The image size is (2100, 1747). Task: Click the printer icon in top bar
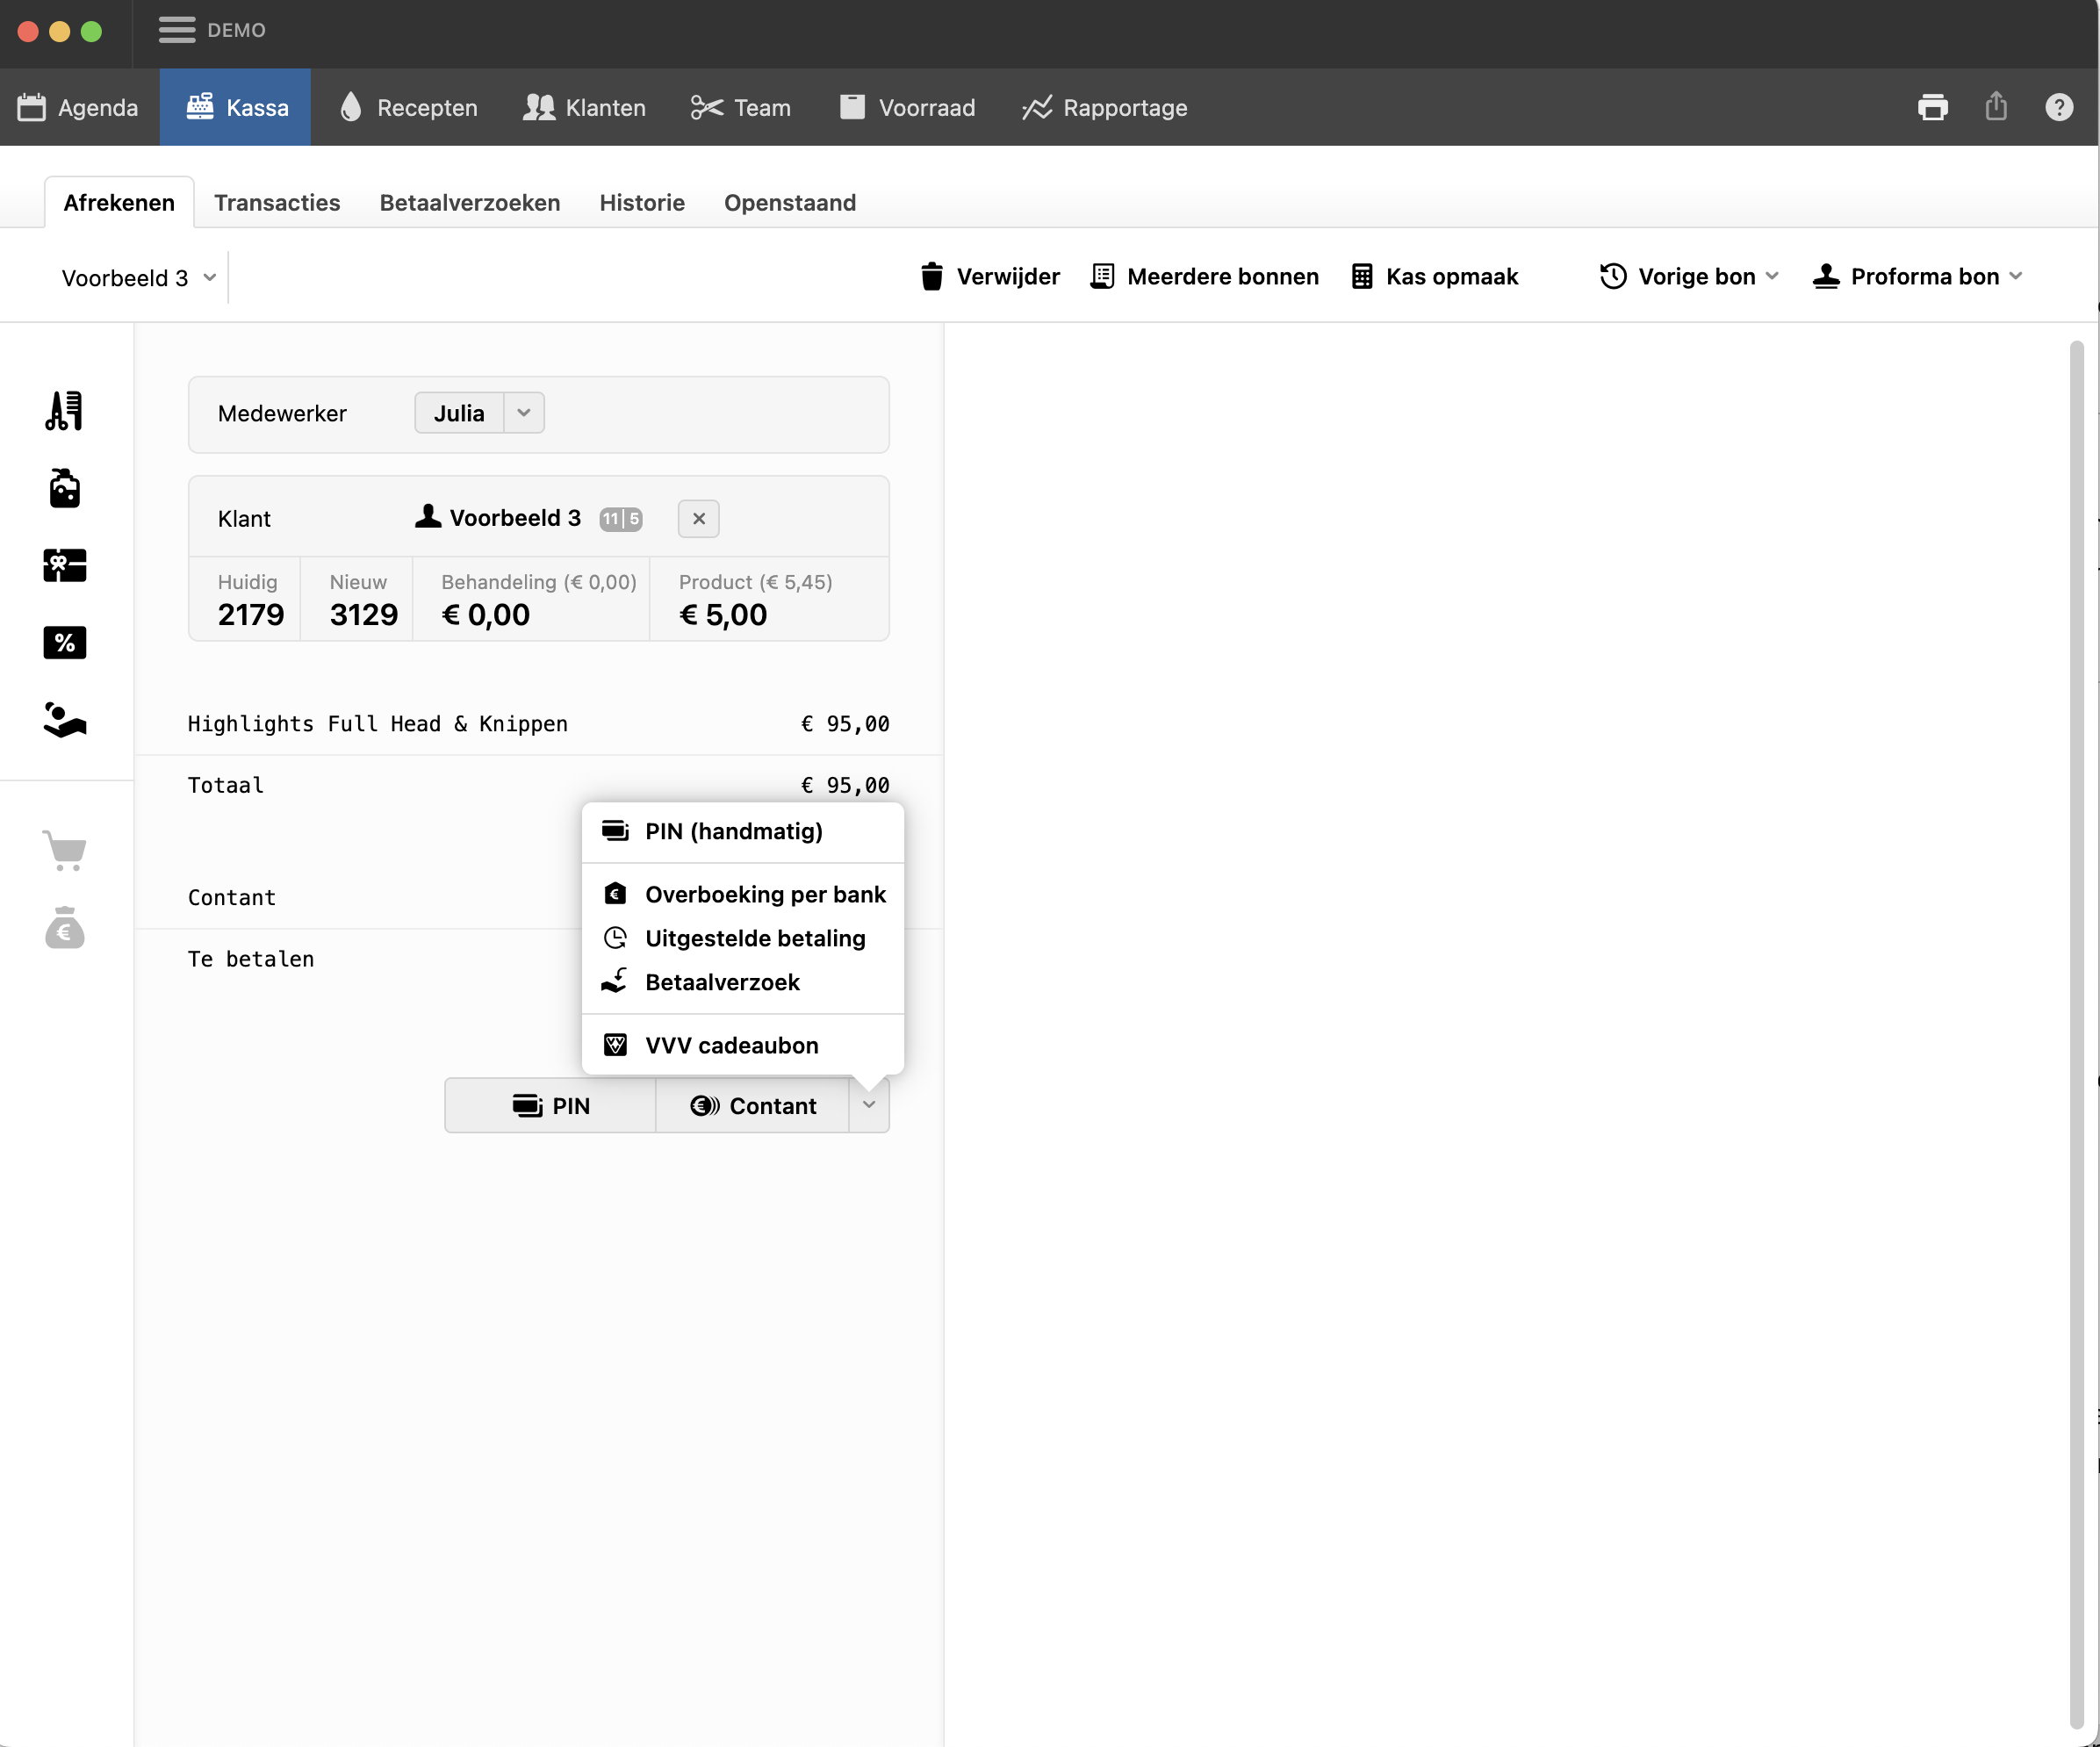1932,107
